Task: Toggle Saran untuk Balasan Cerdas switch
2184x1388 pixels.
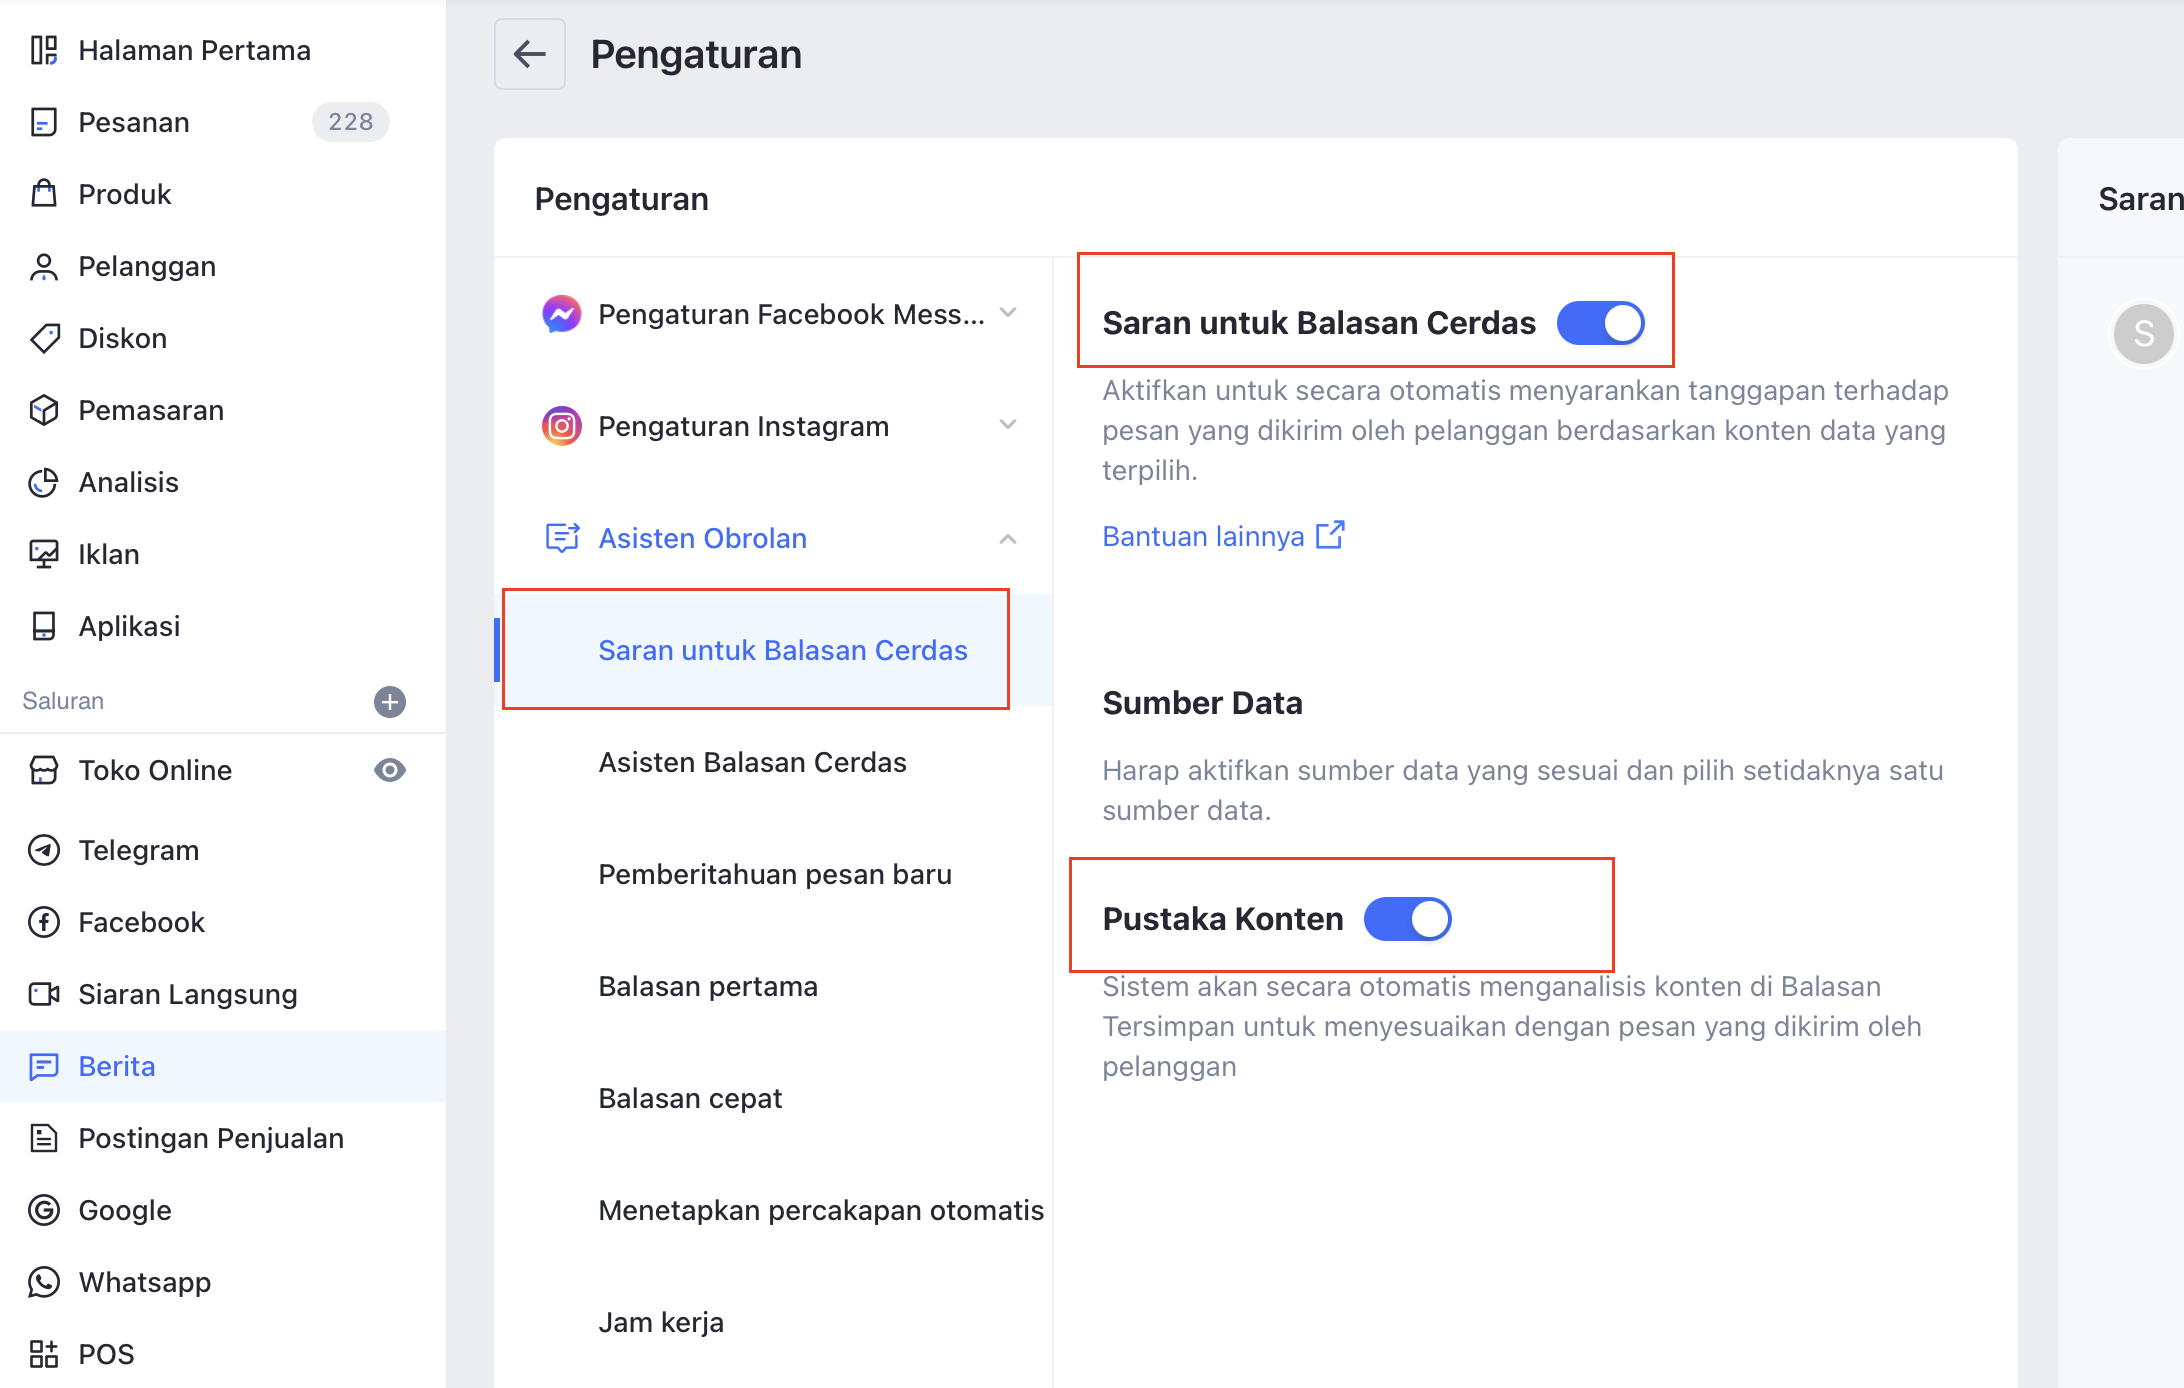Action: point(1600,323)
